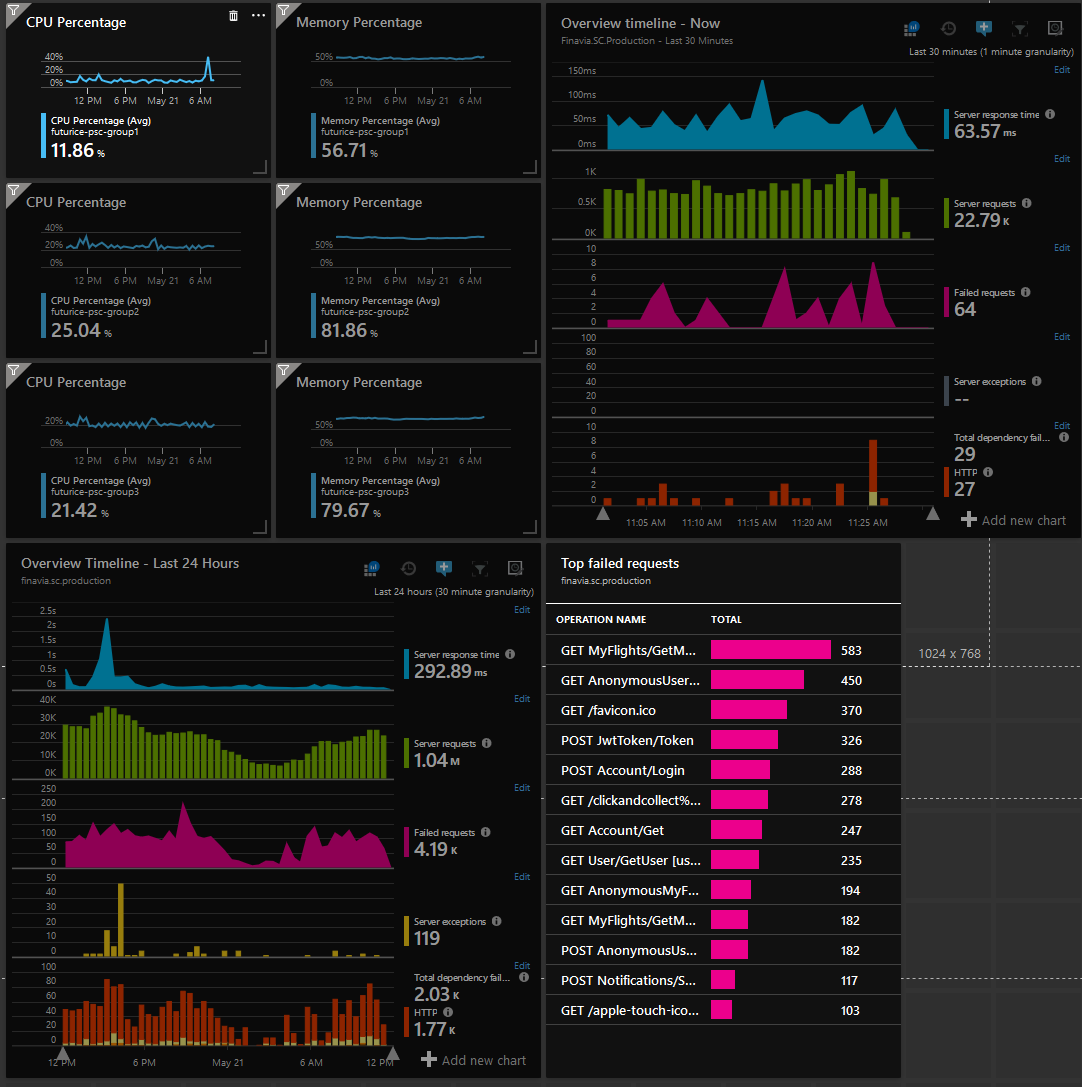The height and width of the screenshot is (1087, 1082).
Task: Open metrics grid icon in Overview timeline Now
Action: (911, 28)
